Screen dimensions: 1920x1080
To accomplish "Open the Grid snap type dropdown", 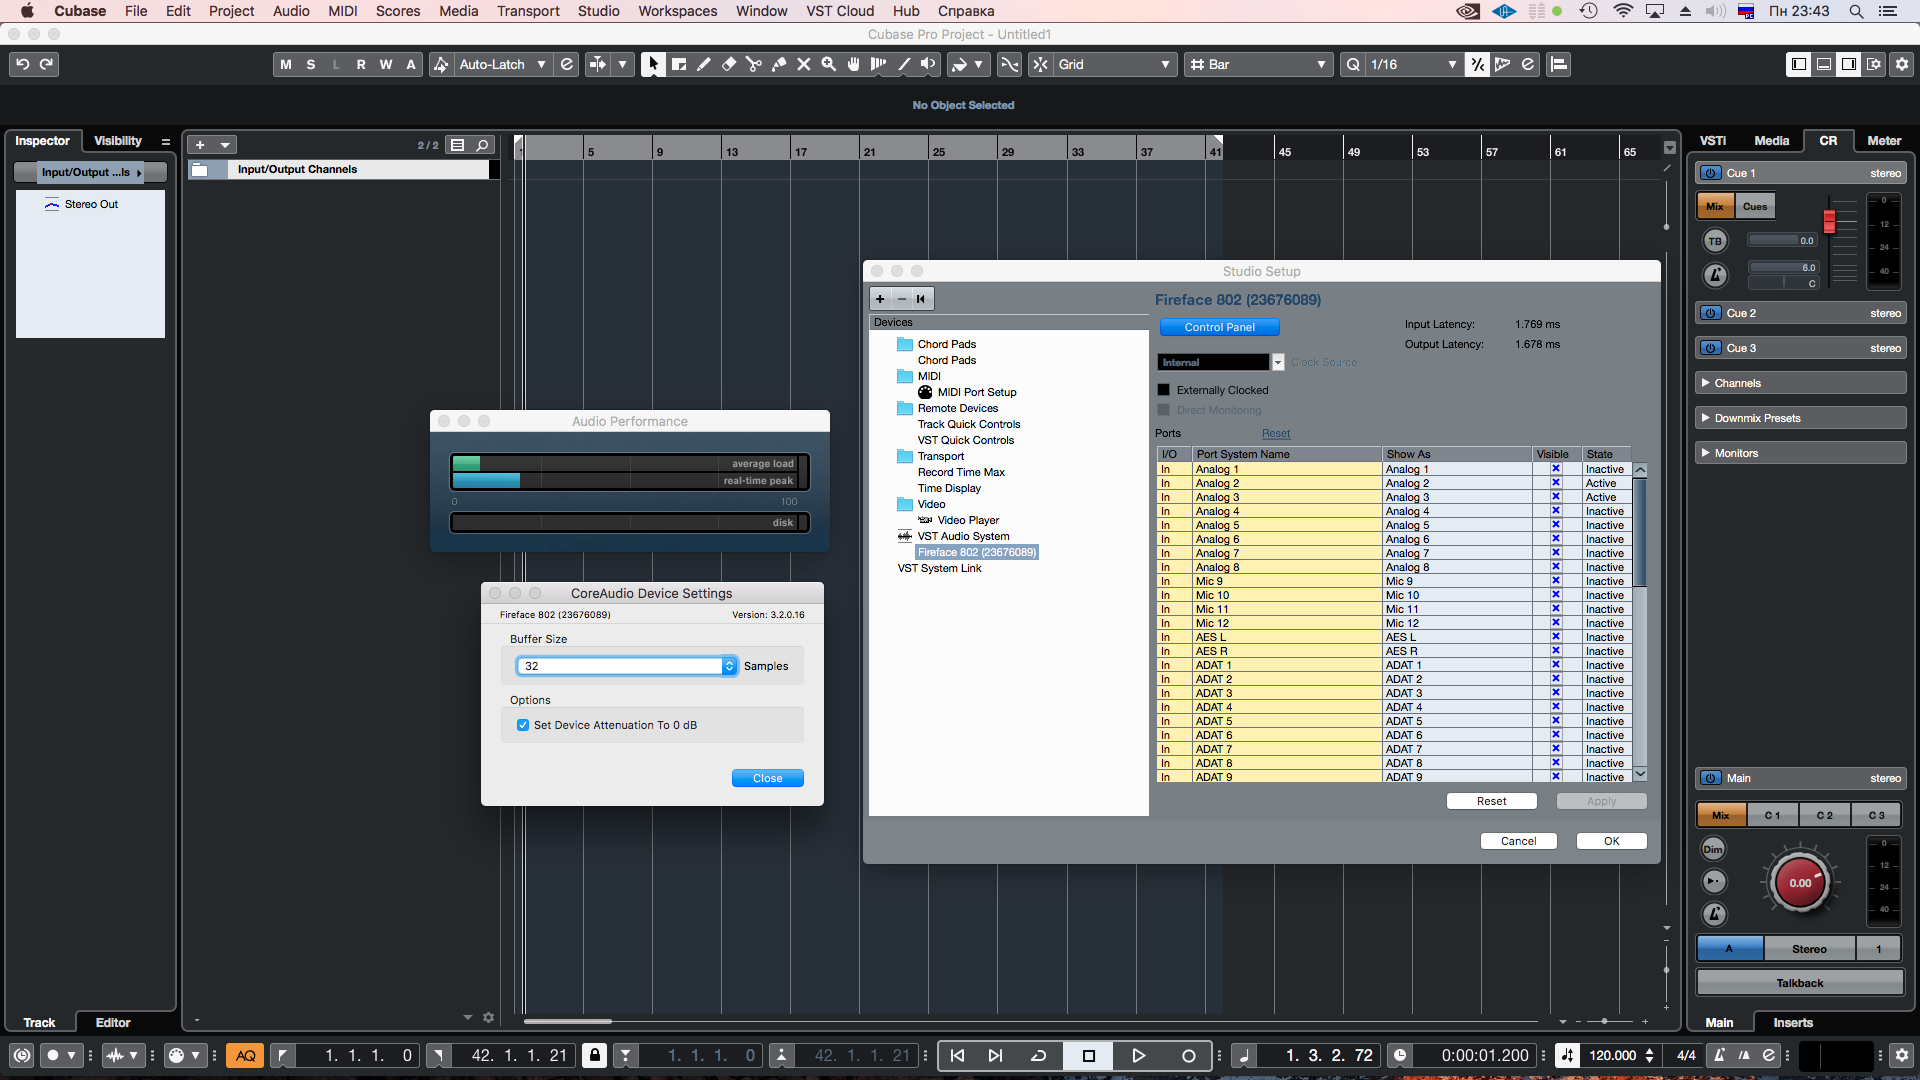I will pos(1115,64).
